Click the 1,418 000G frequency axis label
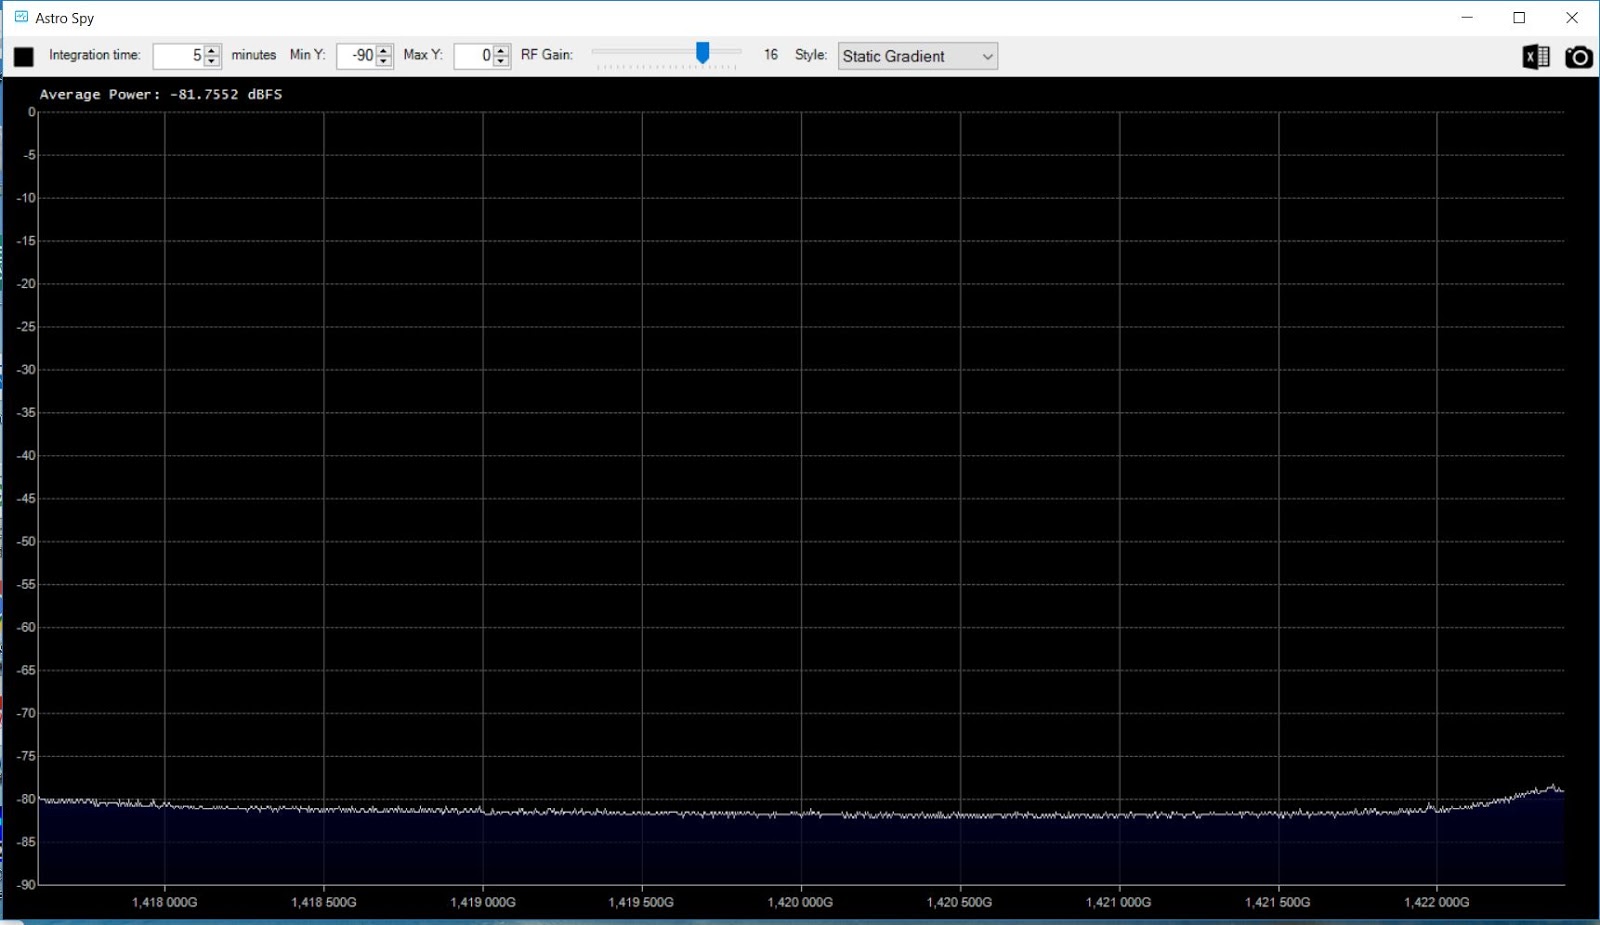 point(165,902)
